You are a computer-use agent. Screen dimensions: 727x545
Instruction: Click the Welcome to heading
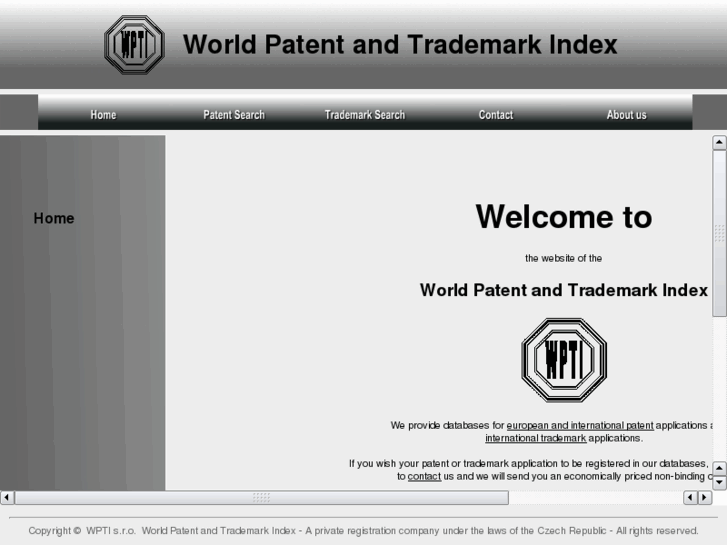coord(564,217)
